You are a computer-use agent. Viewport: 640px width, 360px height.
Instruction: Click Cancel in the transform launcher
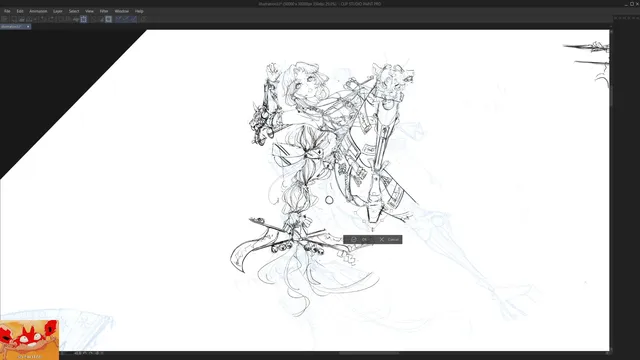[x=389, y=240]
